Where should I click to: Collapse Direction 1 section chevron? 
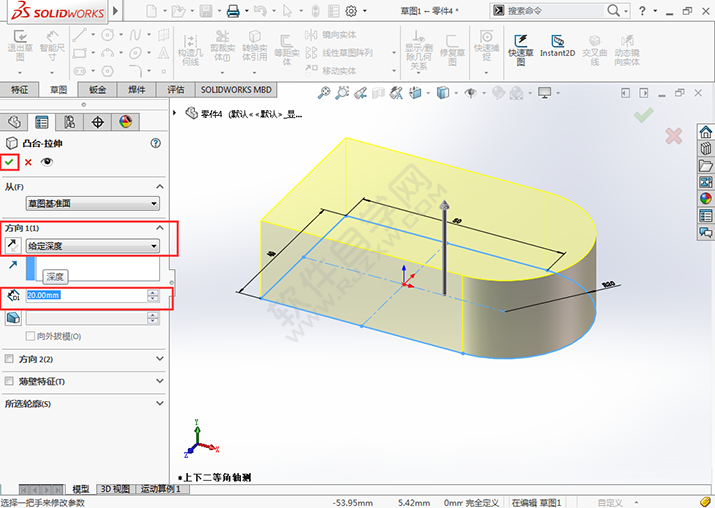click(160, 228)
